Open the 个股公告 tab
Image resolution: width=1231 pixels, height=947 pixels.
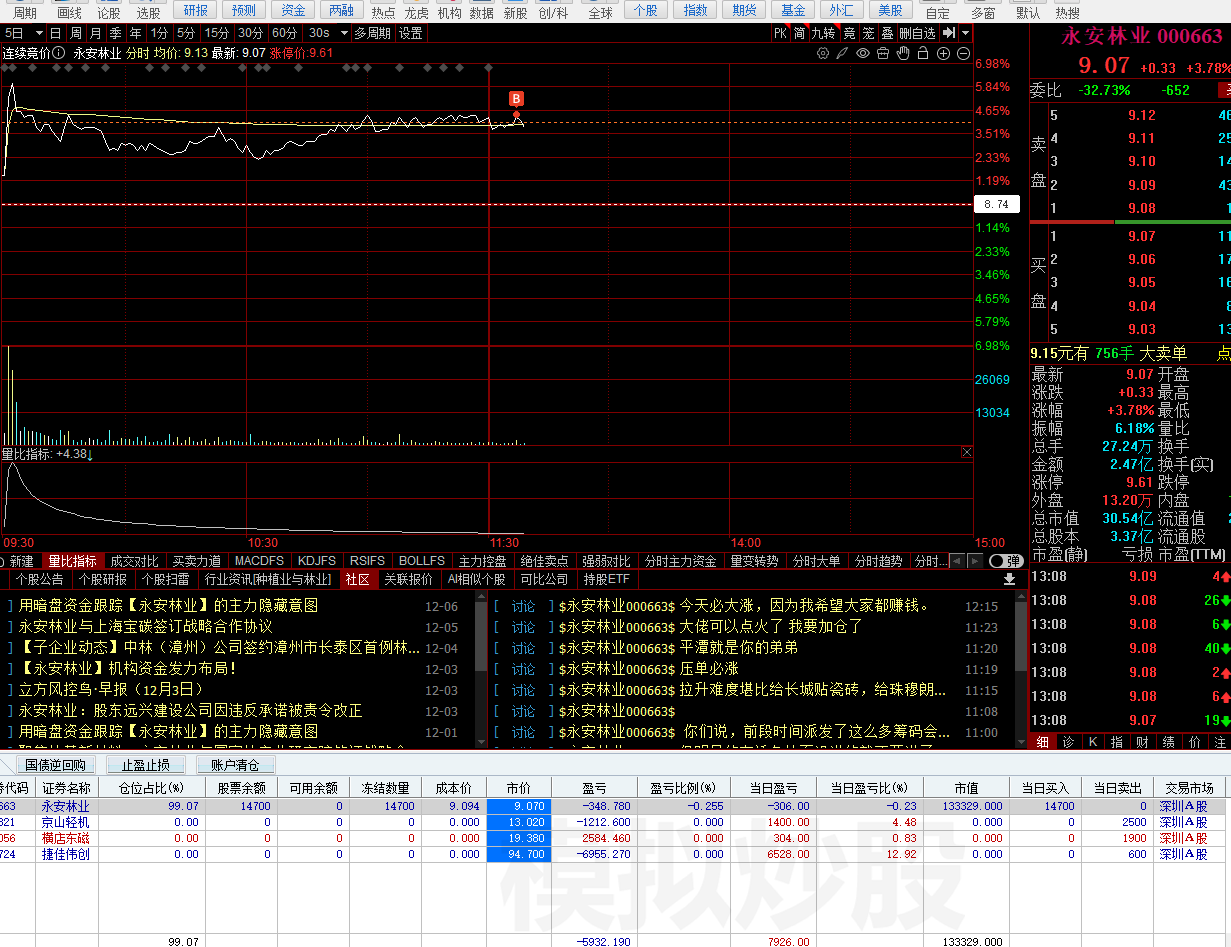pos(40,579)
